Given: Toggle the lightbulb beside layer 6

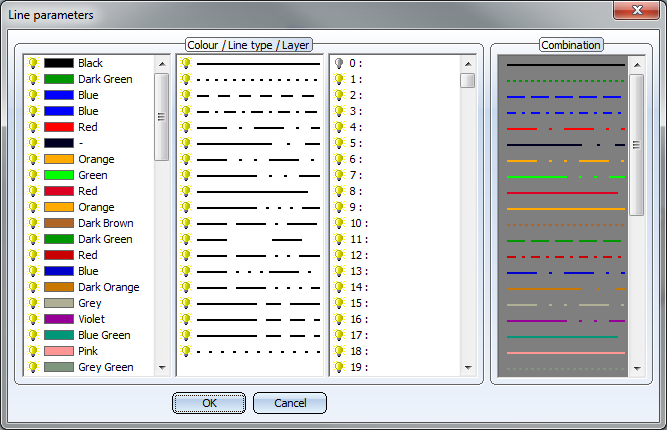Looking at the screenshot, I should (339, 159).
